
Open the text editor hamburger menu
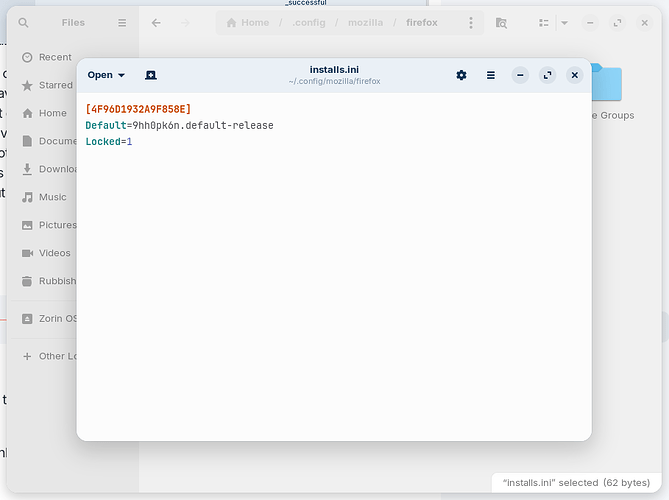[491, 75]
